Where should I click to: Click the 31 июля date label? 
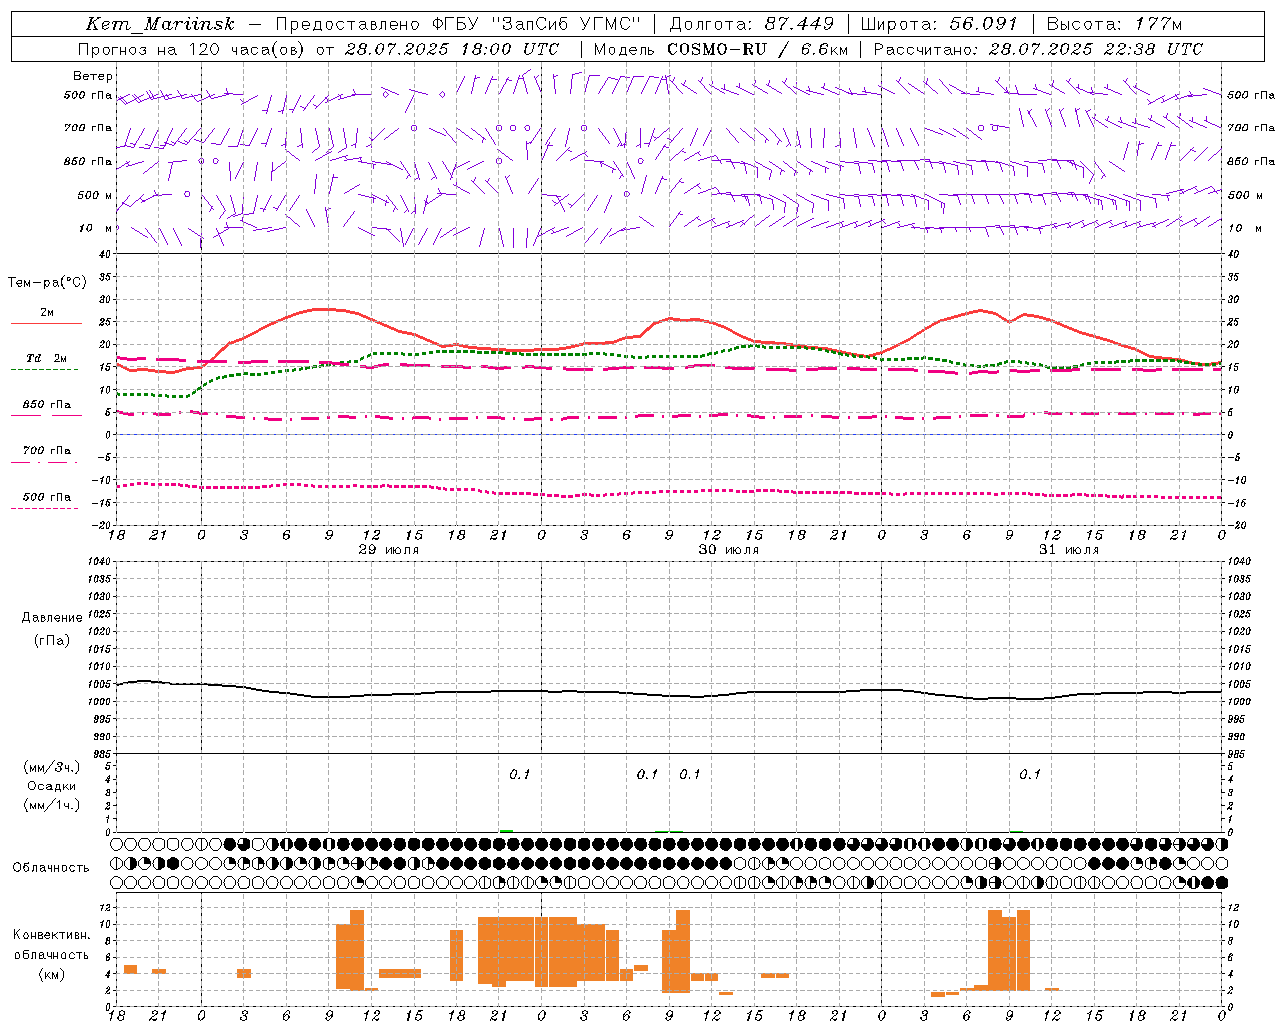1068,550
